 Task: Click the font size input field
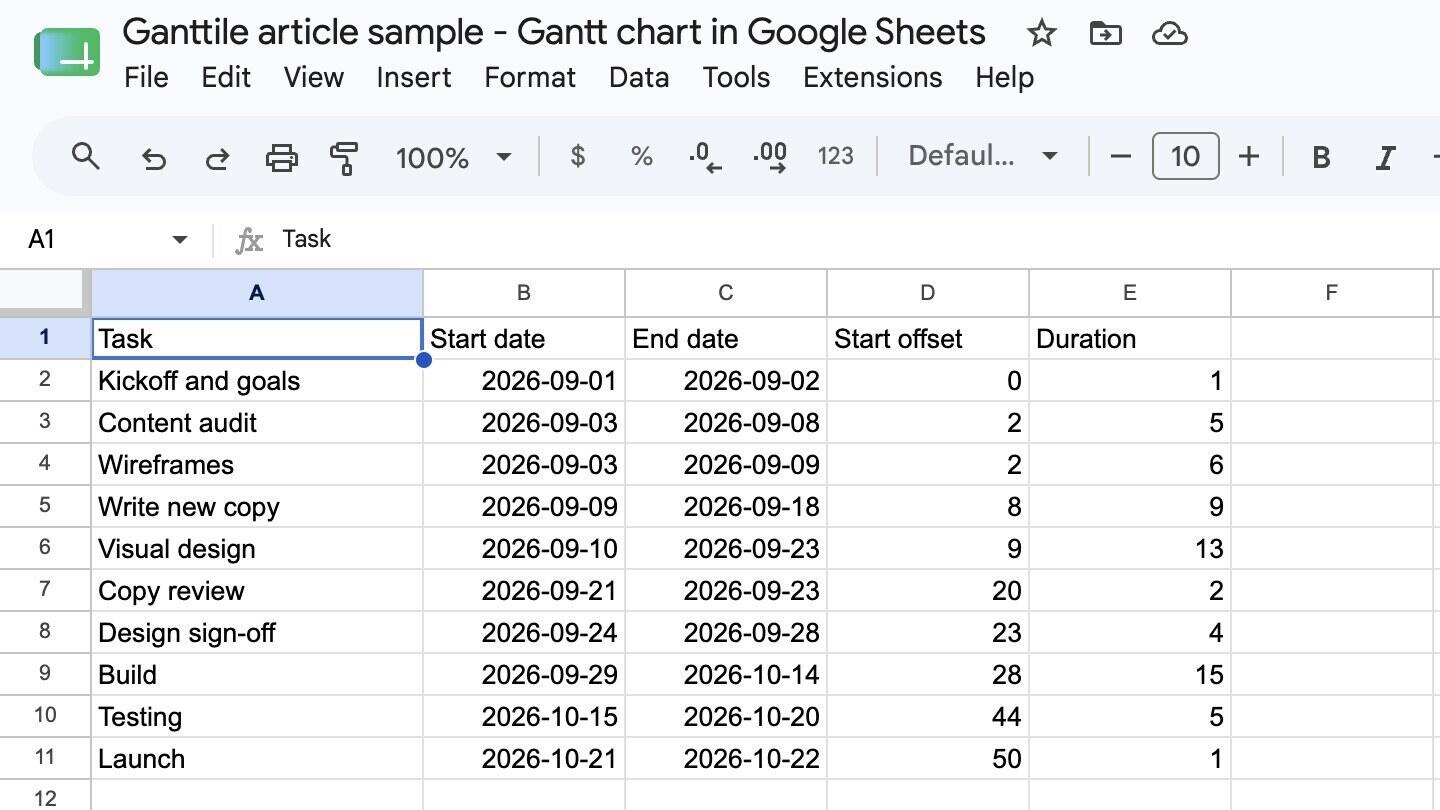[1185, 156]
